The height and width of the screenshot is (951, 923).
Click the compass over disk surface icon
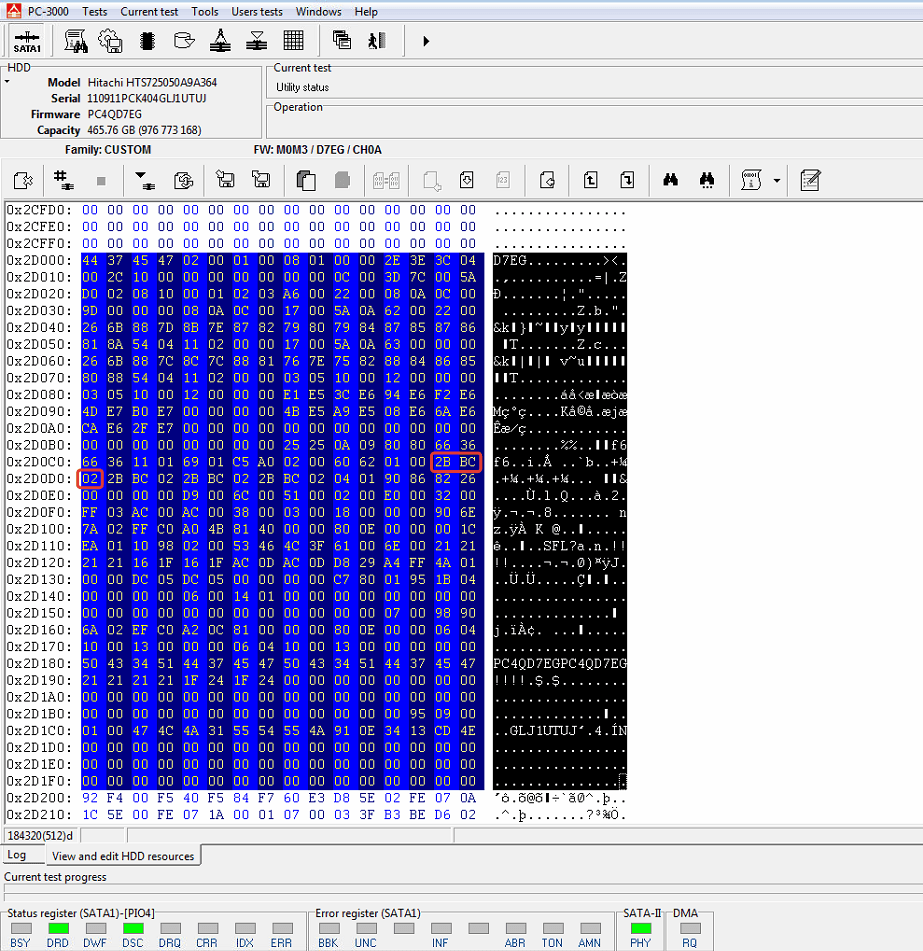(220, 41)
